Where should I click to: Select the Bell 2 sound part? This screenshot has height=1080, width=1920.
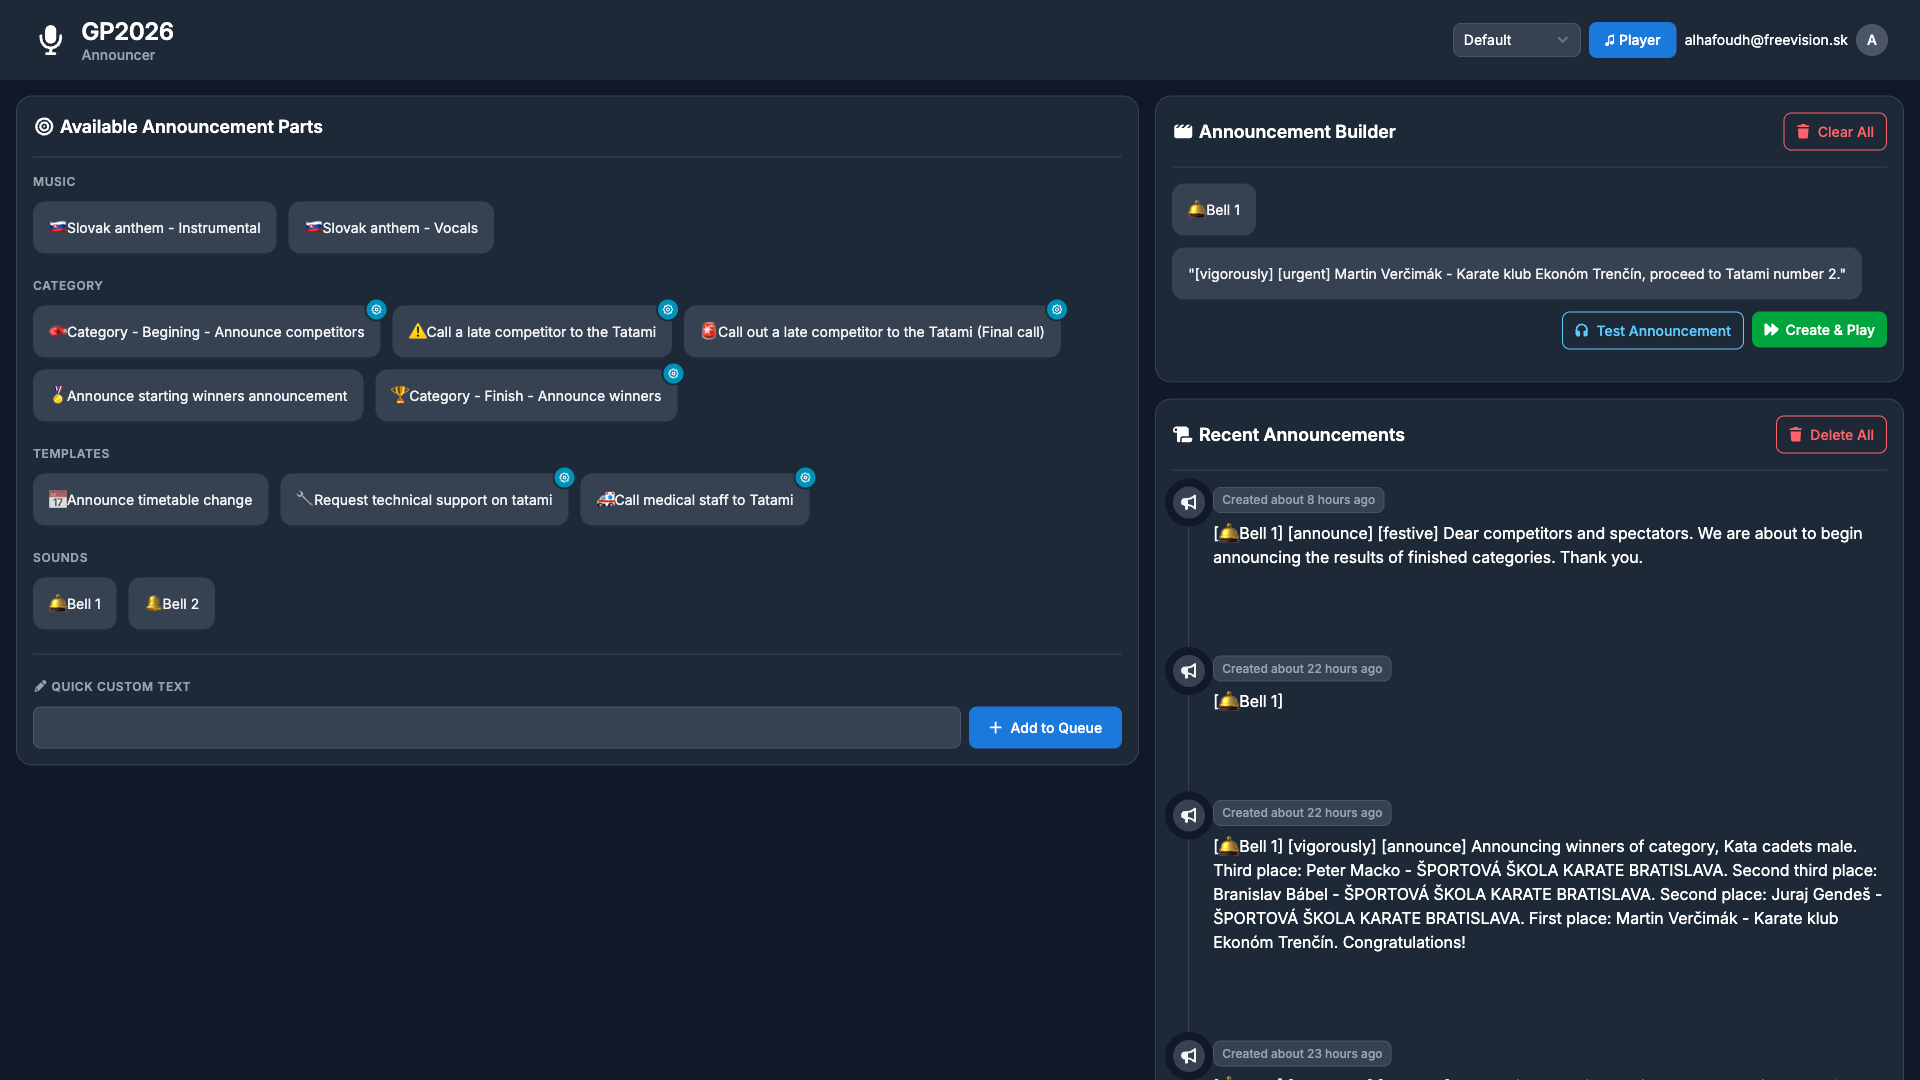171,603
